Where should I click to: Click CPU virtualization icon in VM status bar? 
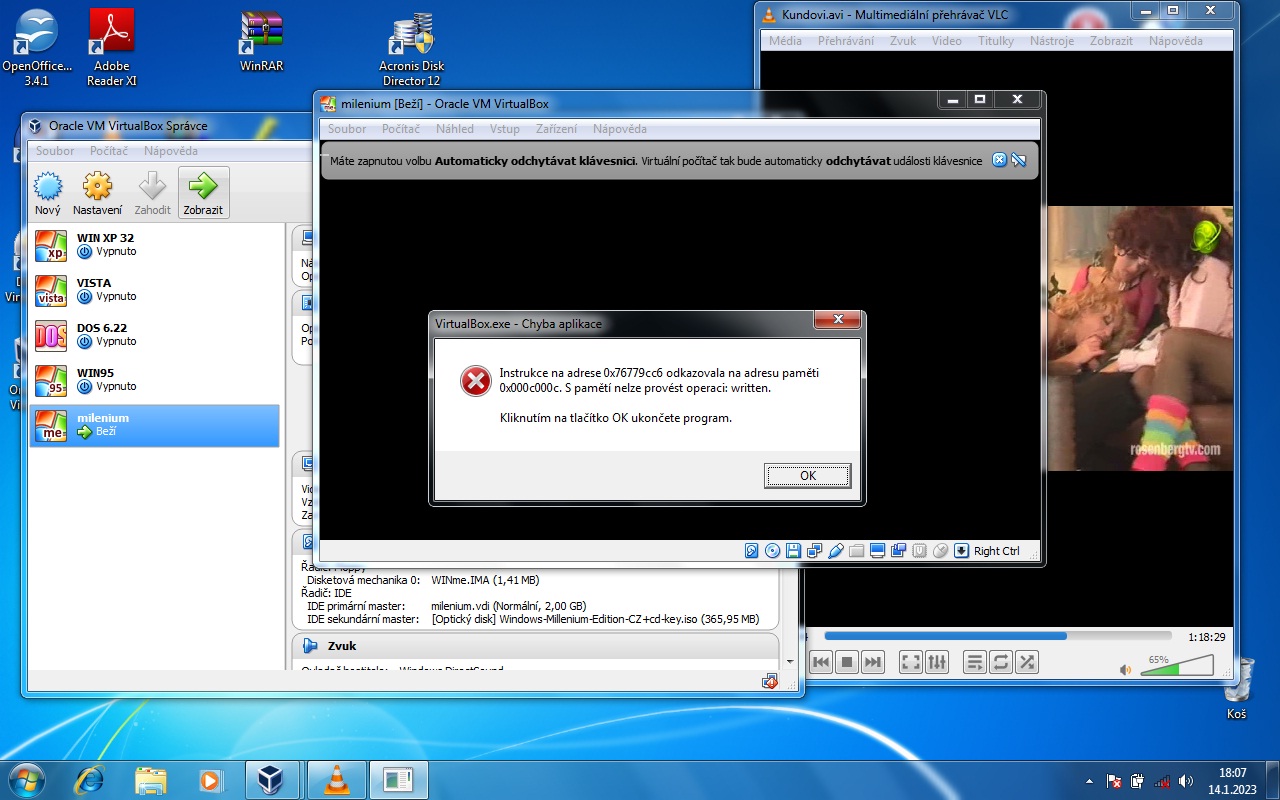pos(919,551)
